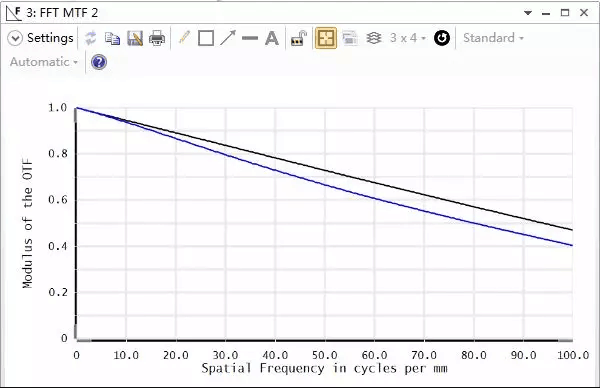Screen dimensions: 600x388
Task: Click the print icon
Action: 157,38
